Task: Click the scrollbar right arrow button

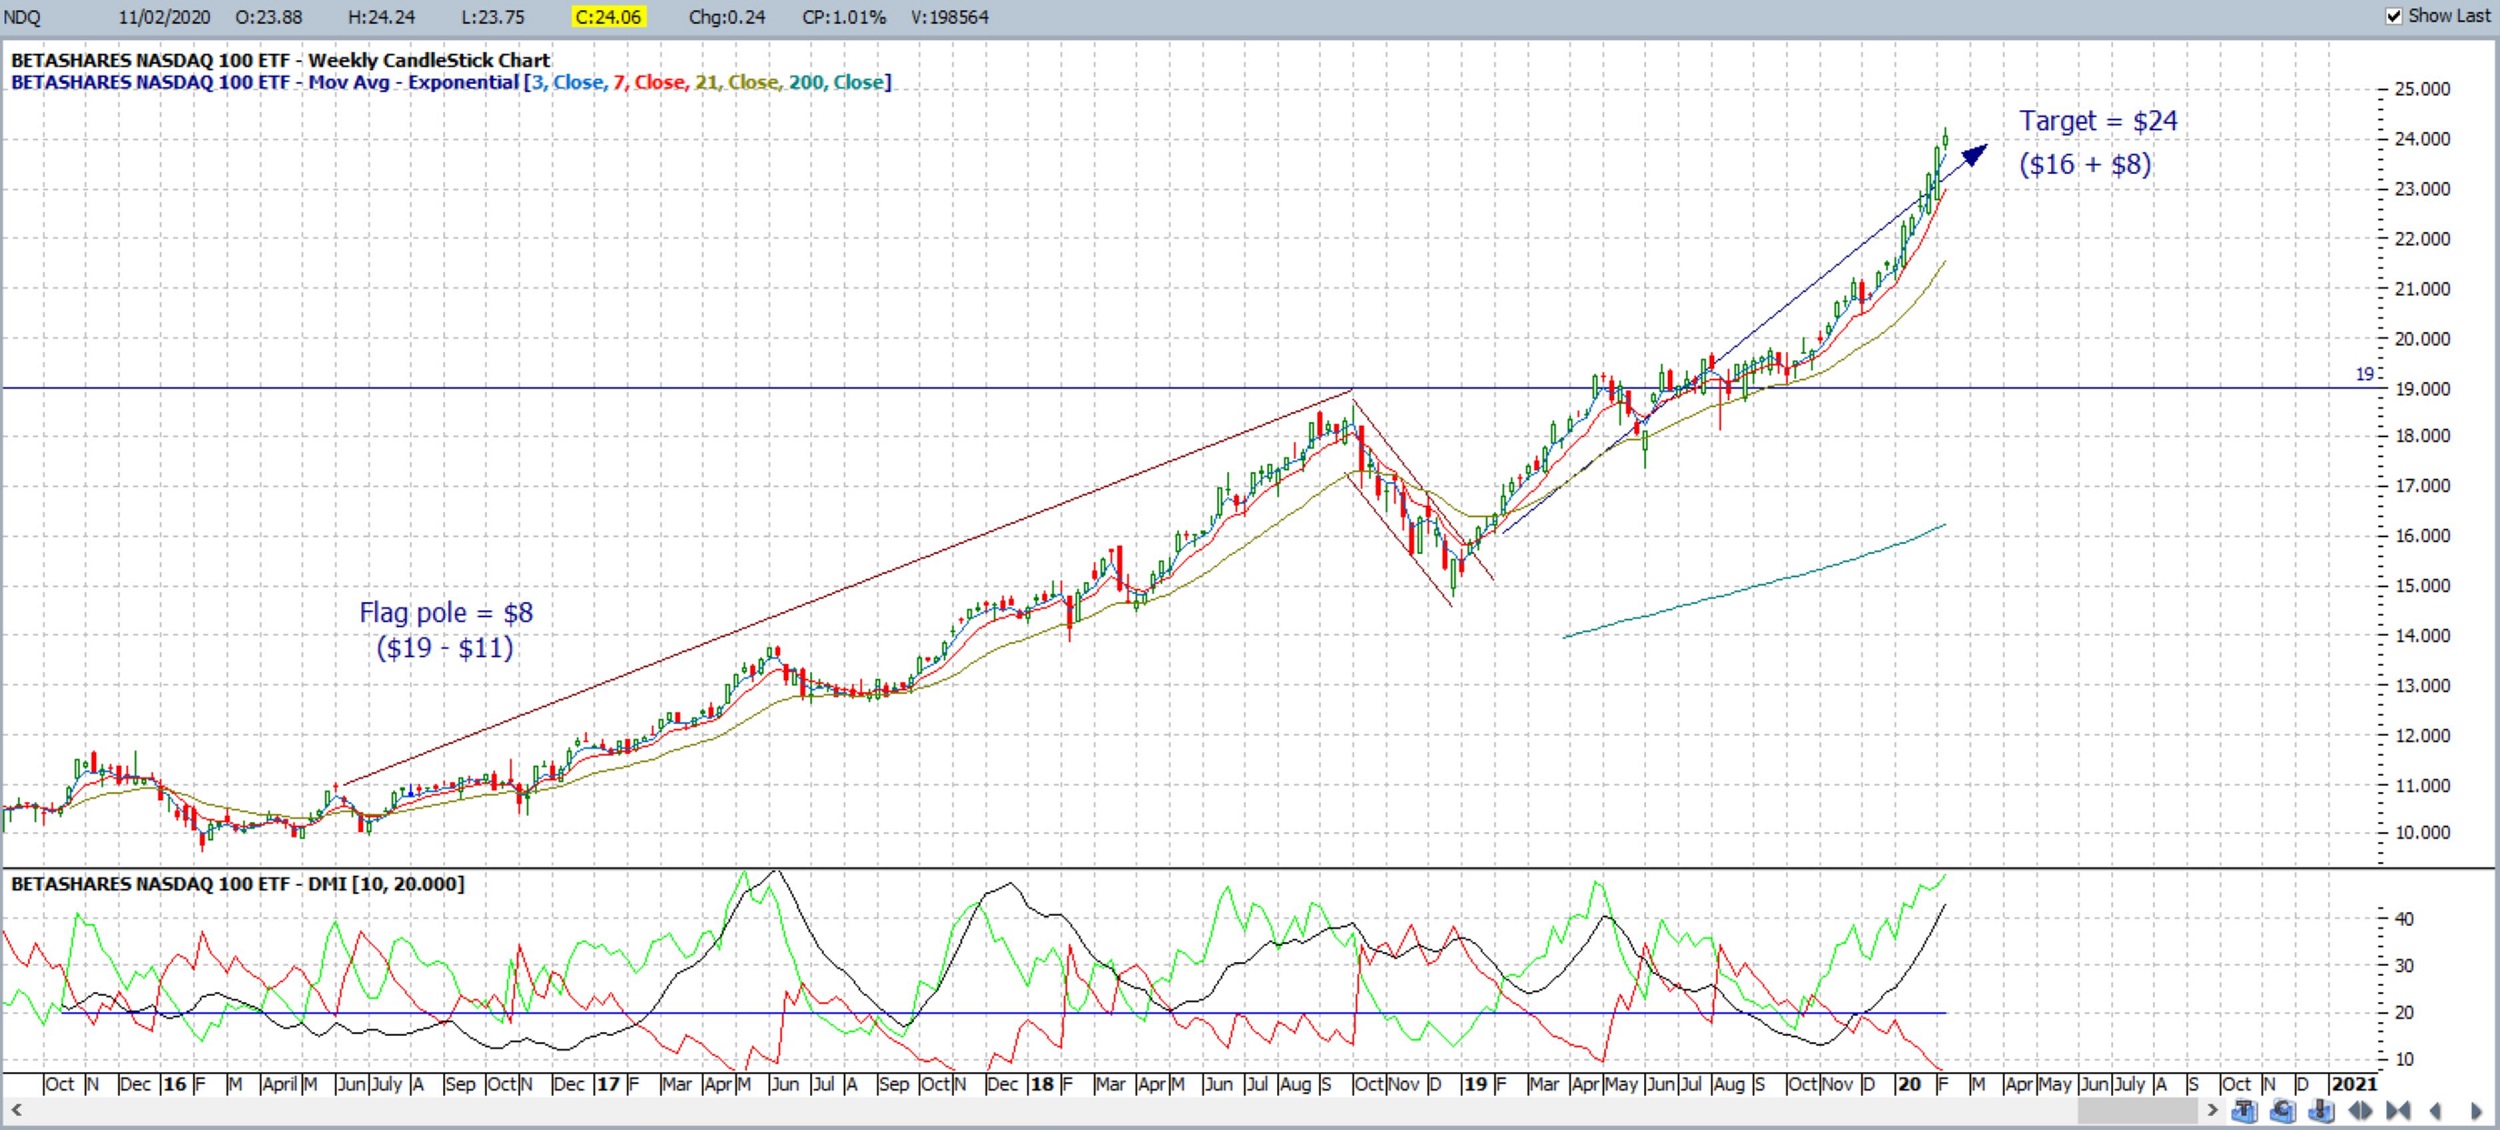Action: [2212, 1110]
